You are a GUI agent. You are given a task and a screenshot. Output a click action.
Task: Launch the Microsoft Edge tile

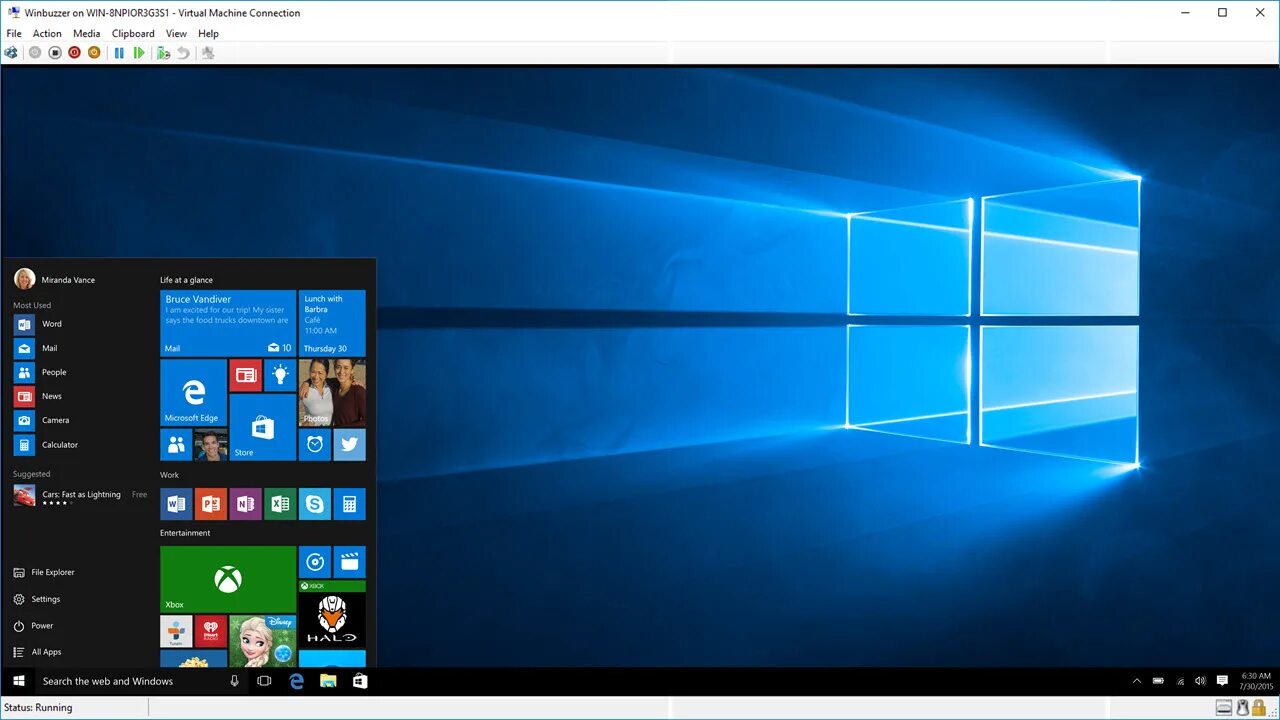(193, 392)
